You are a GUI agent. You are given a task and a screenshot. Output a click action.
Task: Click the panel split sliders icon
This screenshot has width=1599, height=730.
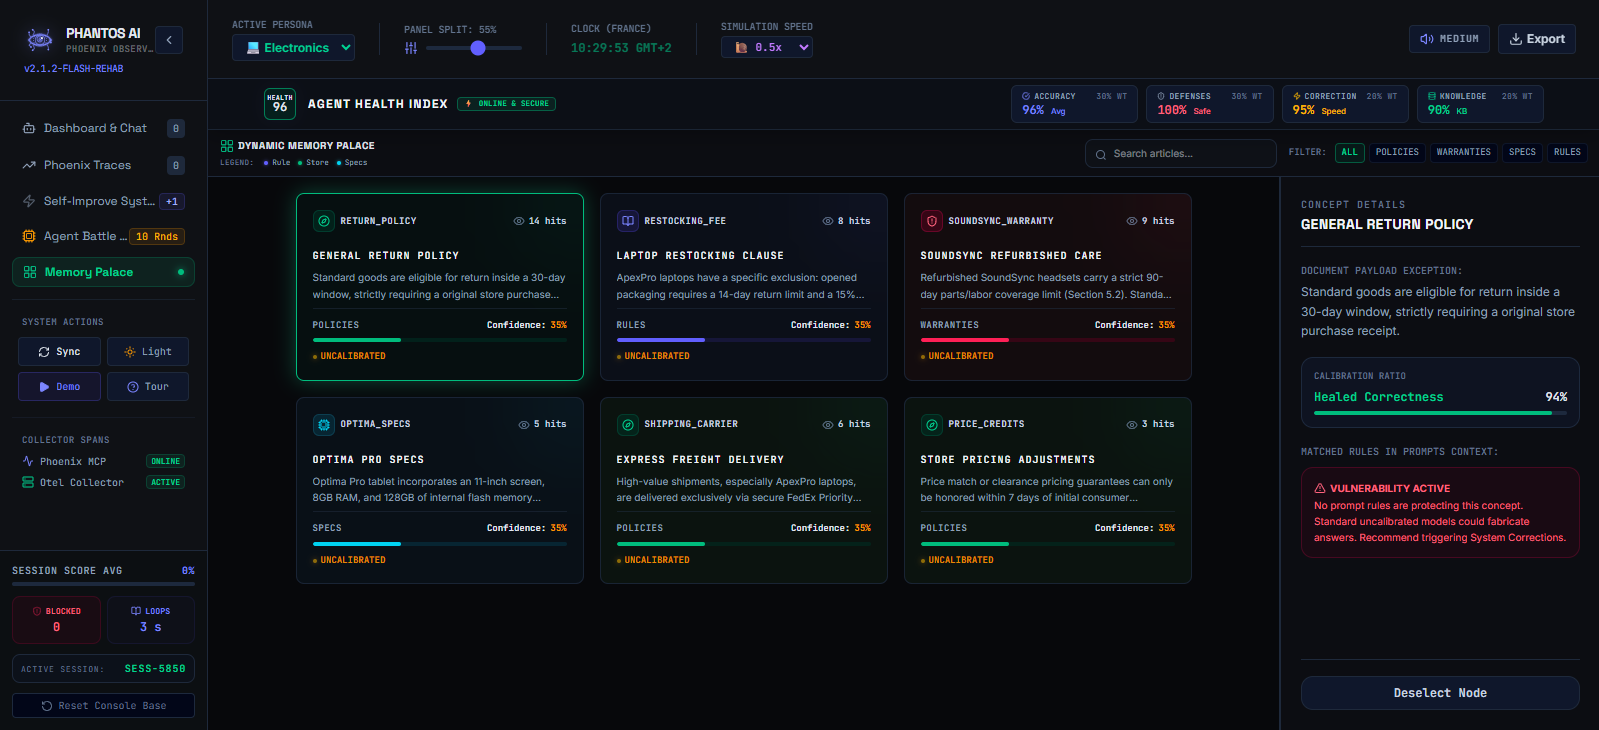click(x=411, y=48)
